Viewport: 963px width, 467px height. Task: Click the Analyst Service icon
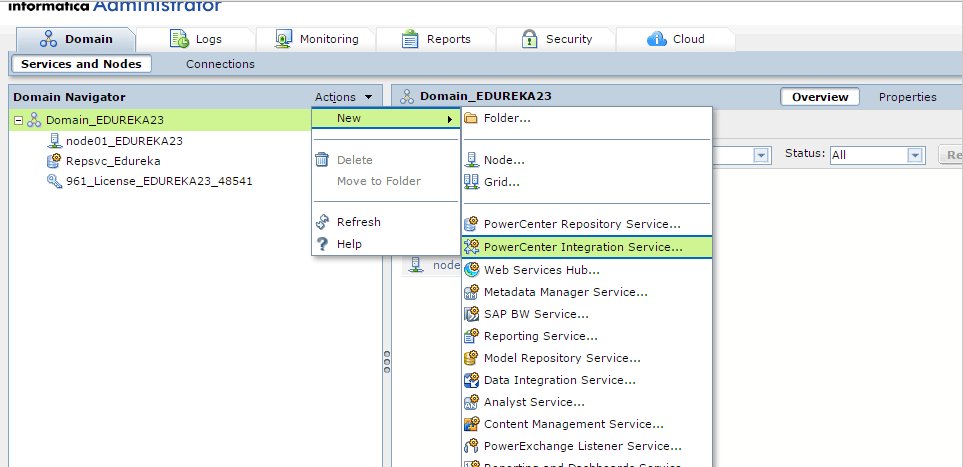pos(471,402)
